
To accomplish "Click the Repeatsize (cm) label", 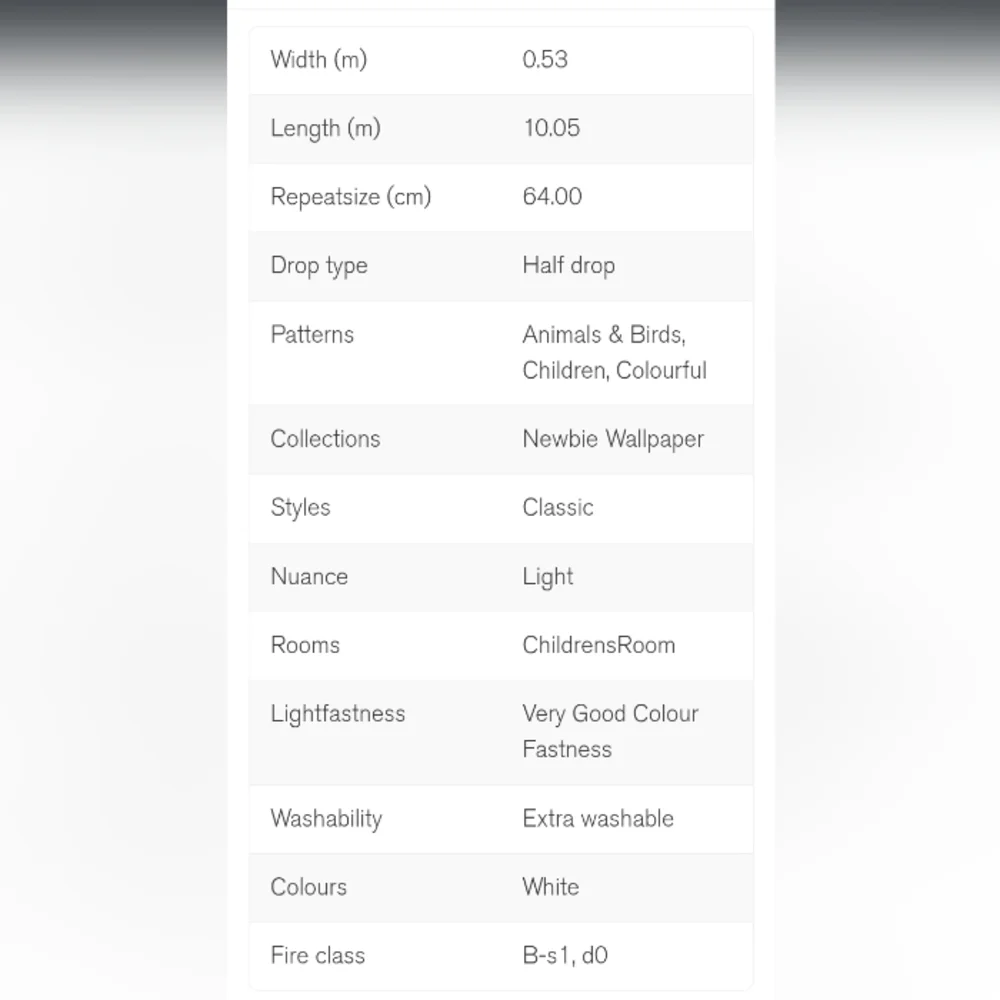I will click(x=351, y=196).
